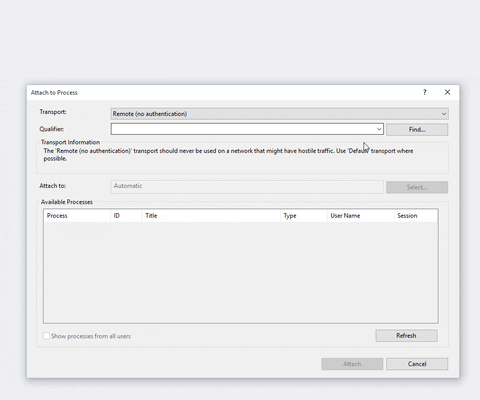
Task: Click the Select... button
Action: coord(417,187)
